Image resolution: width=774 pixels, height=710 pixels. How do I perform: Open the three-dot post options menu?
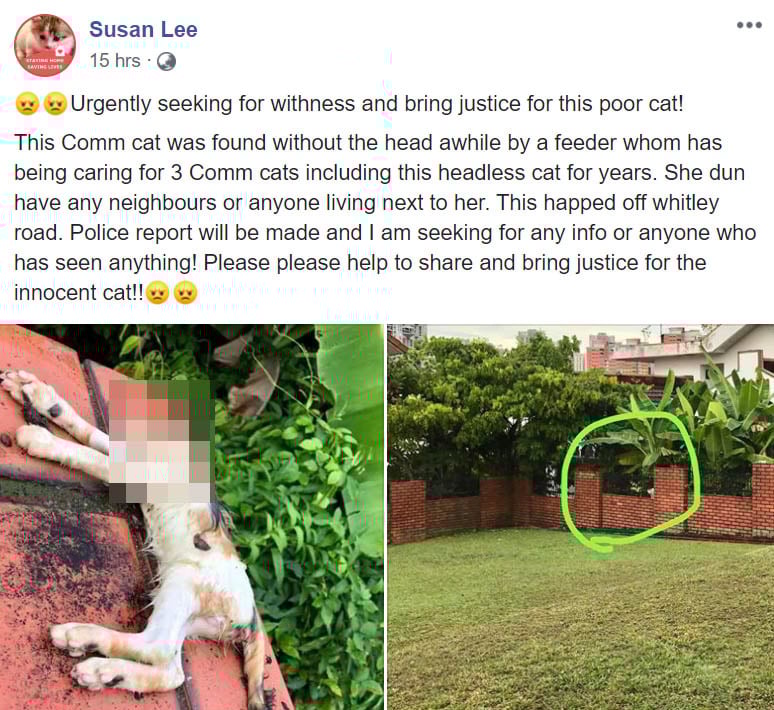coord(749,25)
